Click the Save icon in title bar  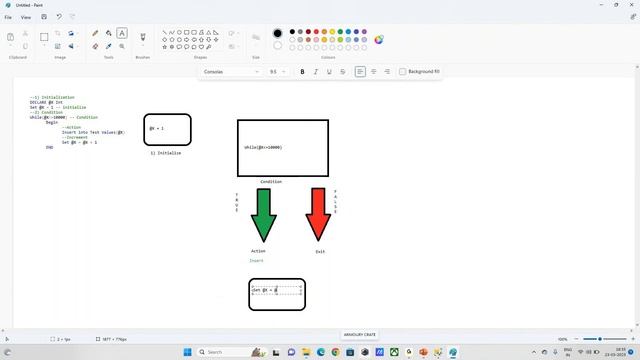pos(44,17)
